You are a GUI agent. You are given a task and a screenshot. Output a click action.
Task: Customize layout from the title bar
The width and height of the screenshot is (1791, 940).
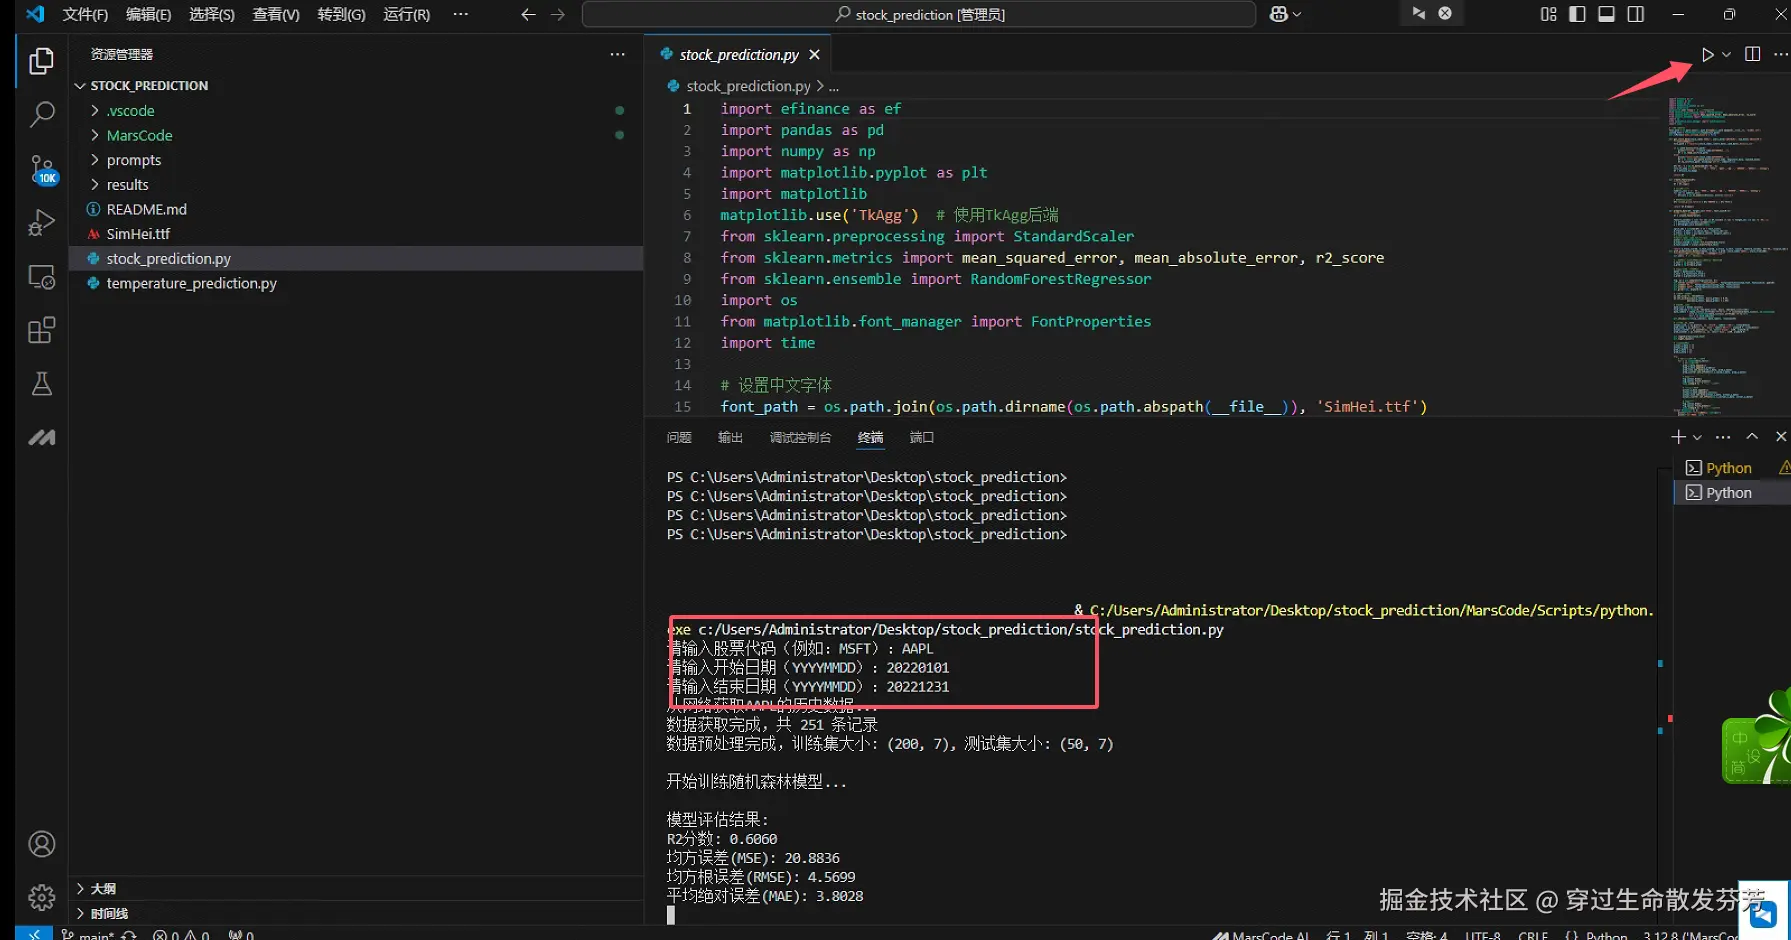point(1548,14)
